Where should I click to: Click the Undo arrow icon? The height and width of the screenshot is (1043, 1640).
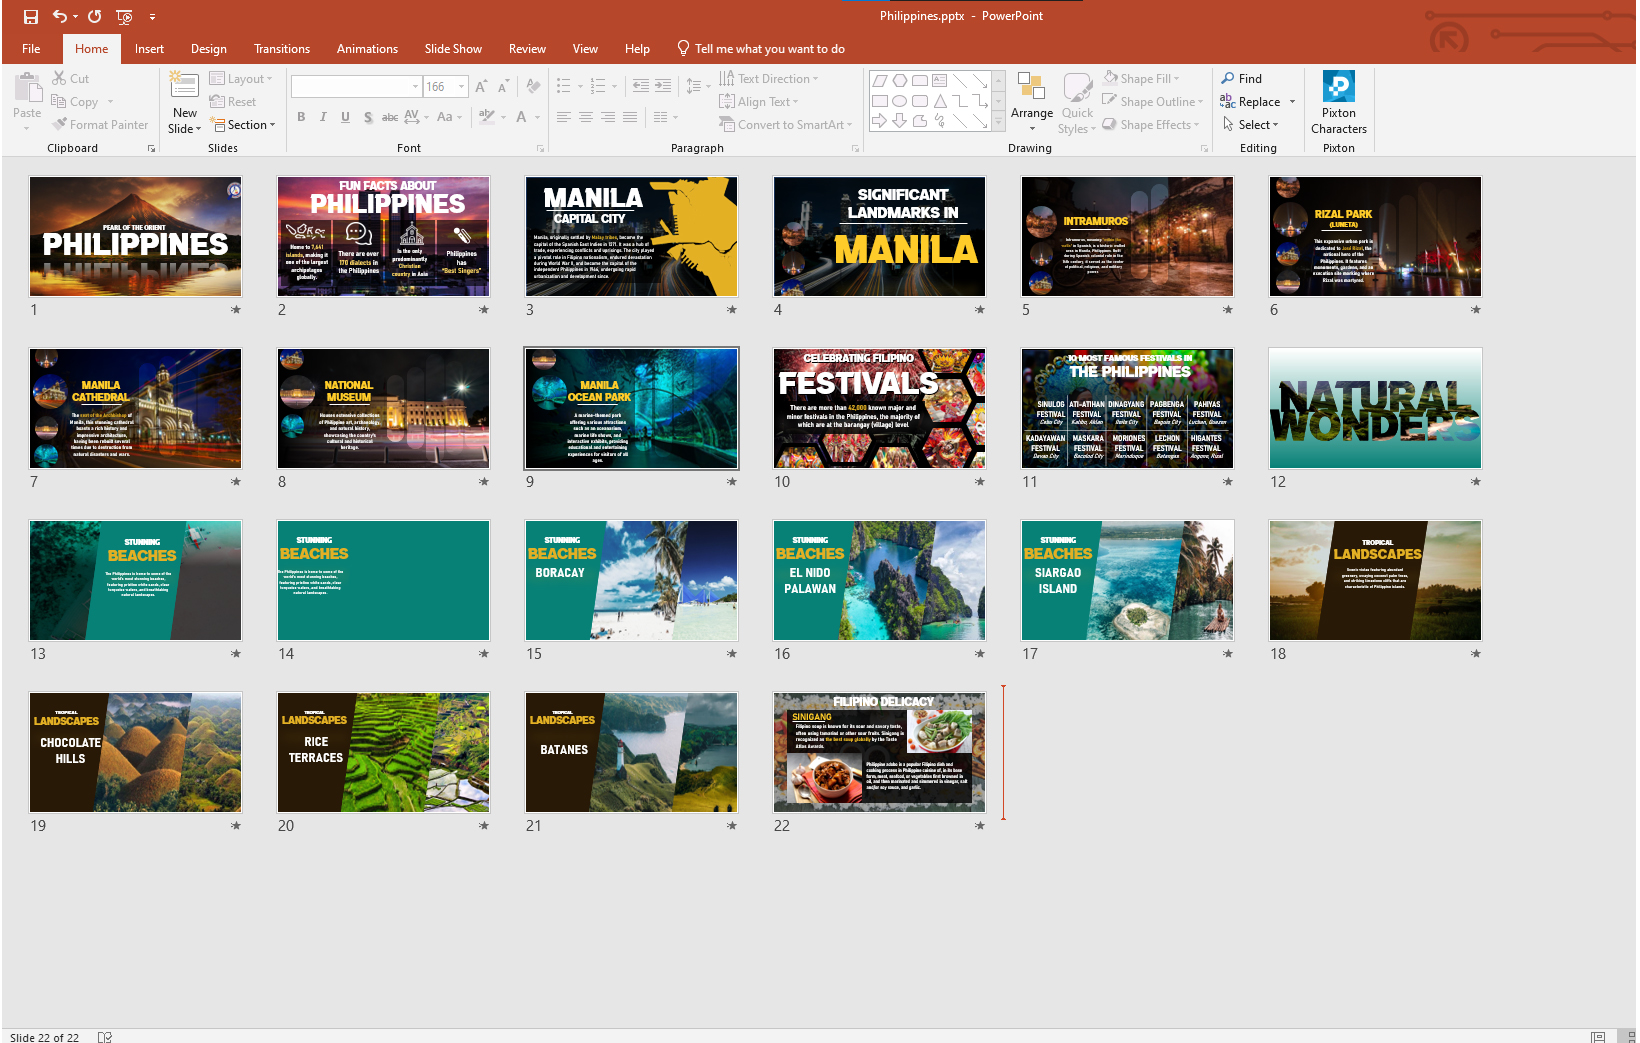59,16
